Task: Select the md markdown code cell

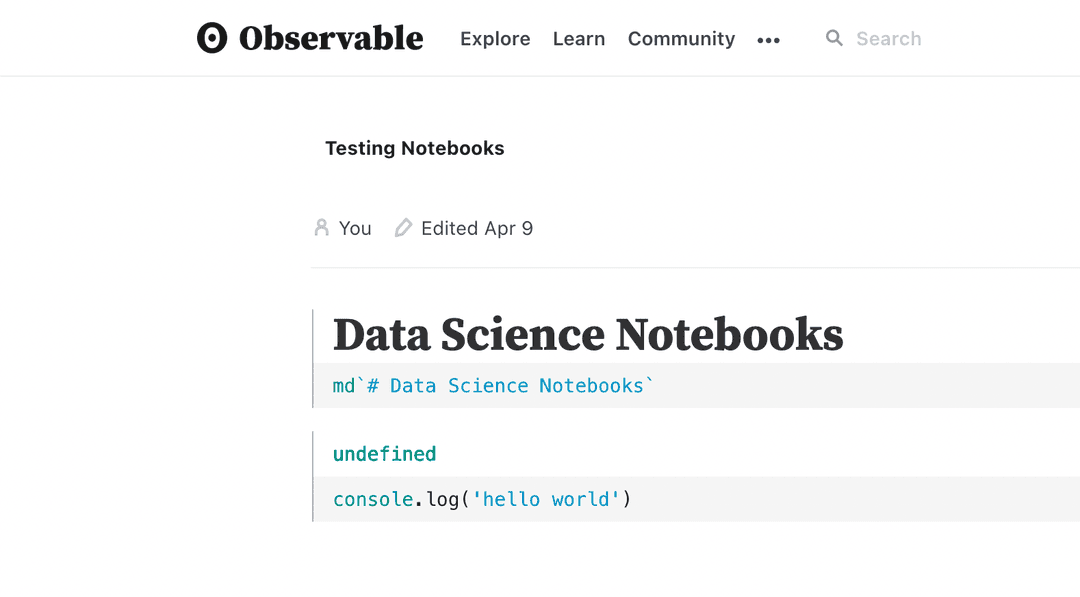Action: (492, 385)
